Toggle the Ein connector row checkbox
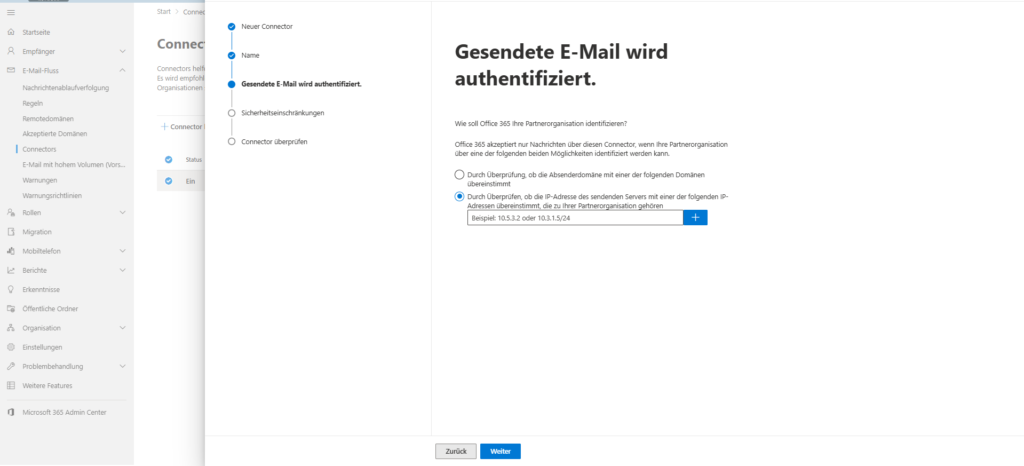The image size is (1024, 466). (168, 181)
